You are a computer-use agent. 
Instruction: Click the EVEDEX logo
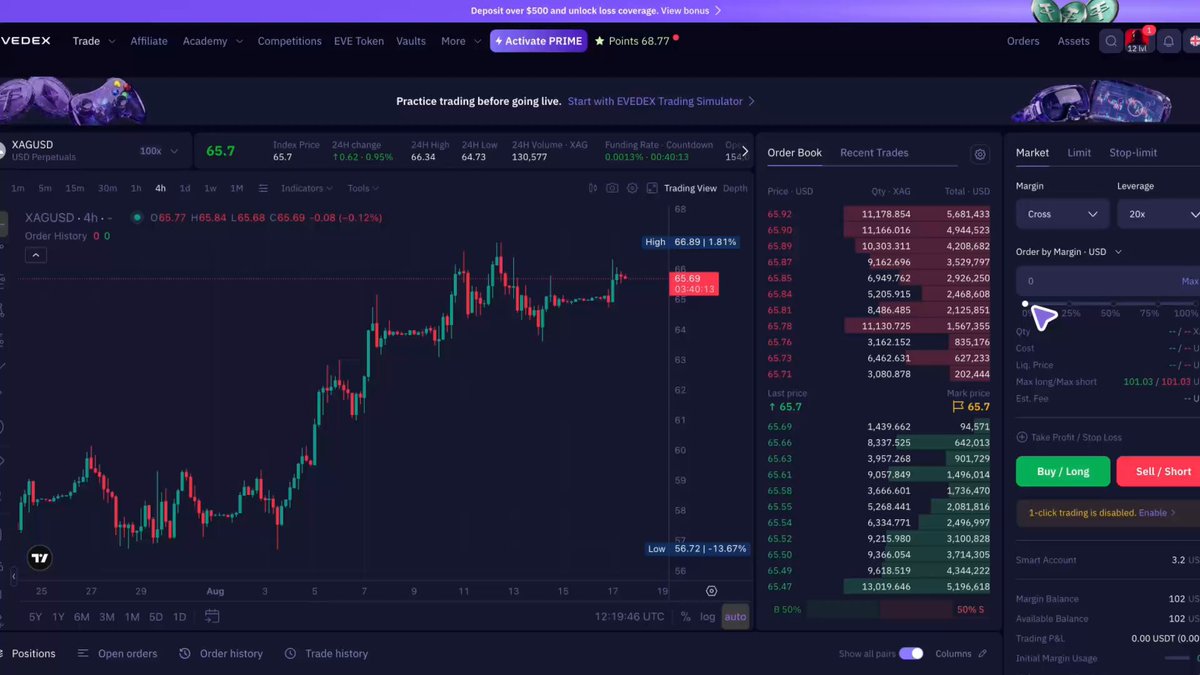pyautogui.click(x=26, y=41)
